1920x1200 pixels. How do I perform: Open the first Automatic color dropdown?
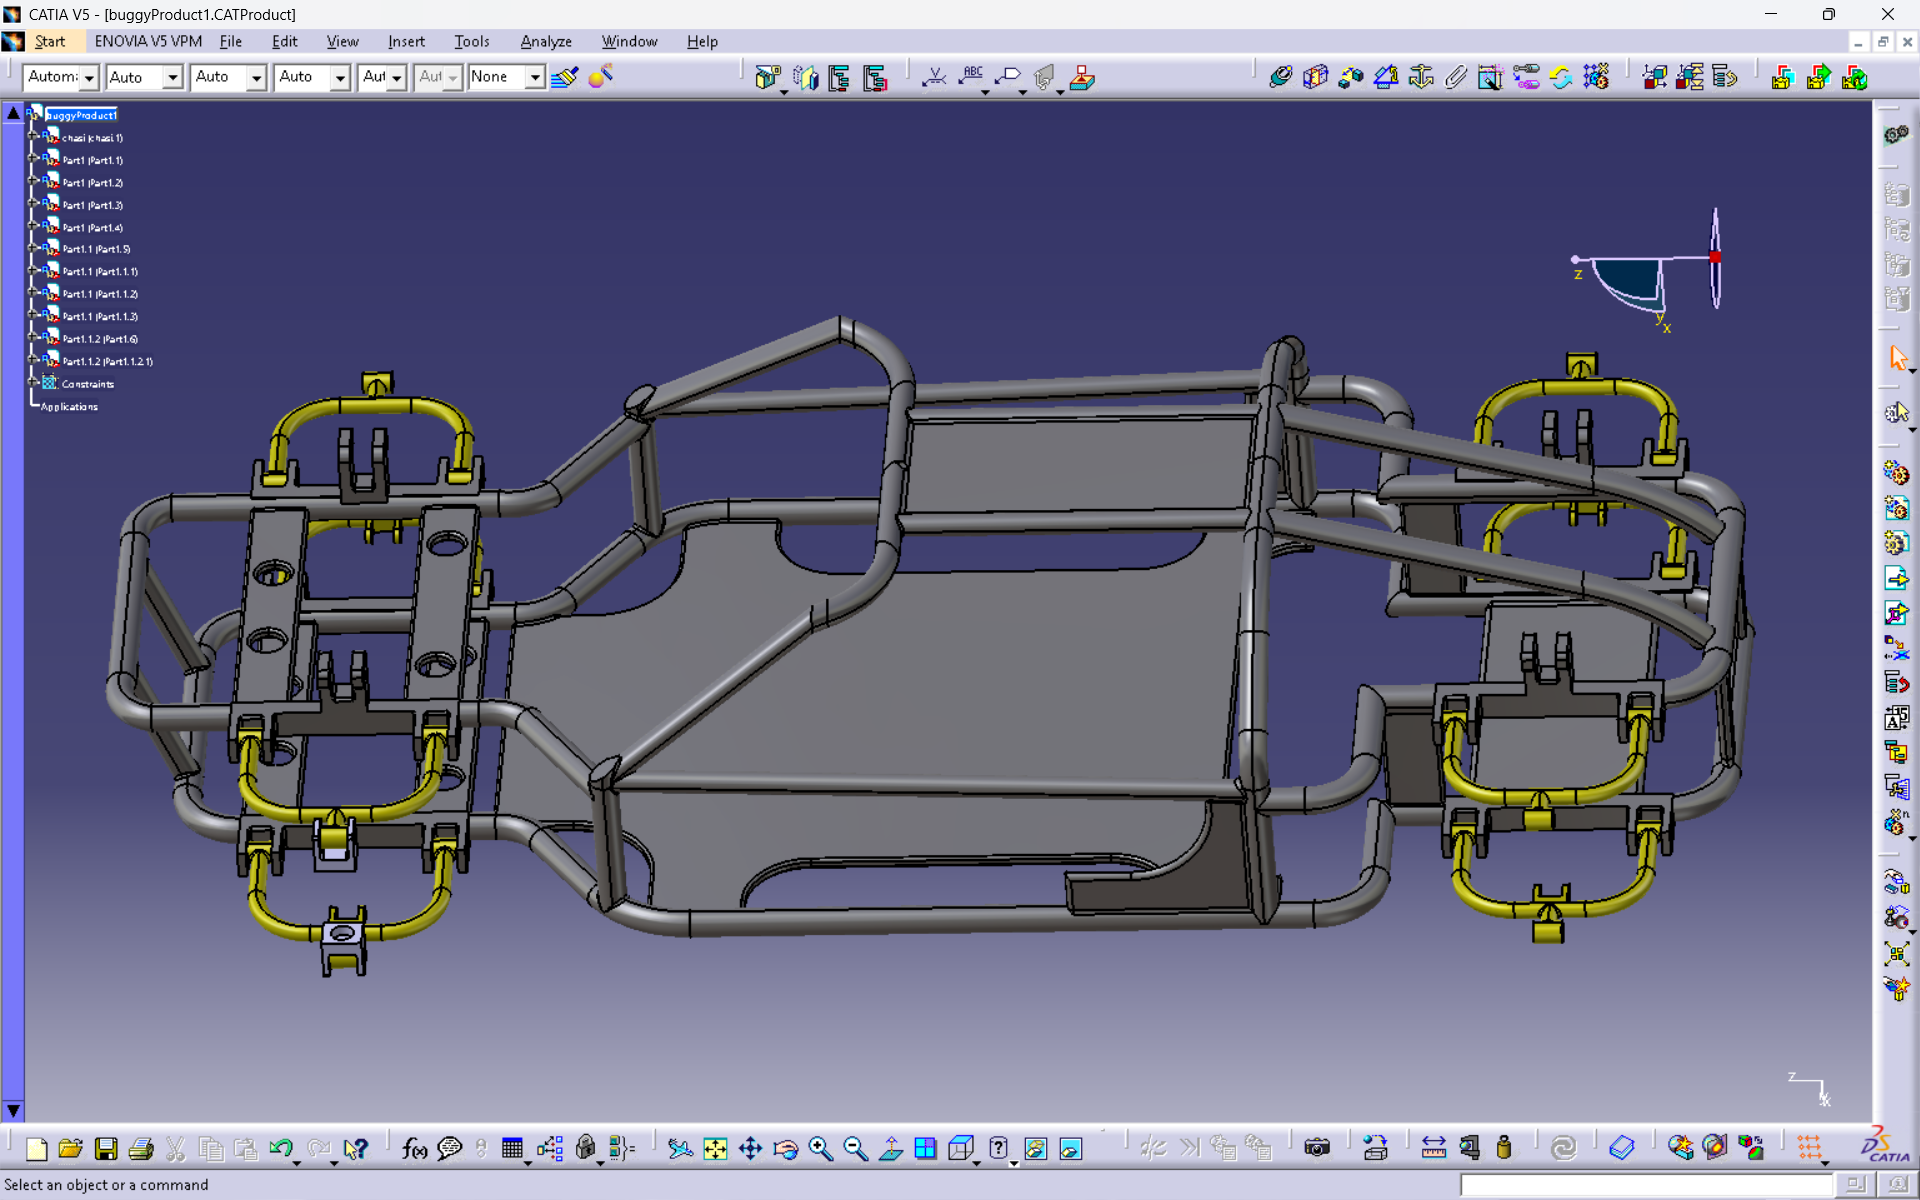[x=89, y=77]
